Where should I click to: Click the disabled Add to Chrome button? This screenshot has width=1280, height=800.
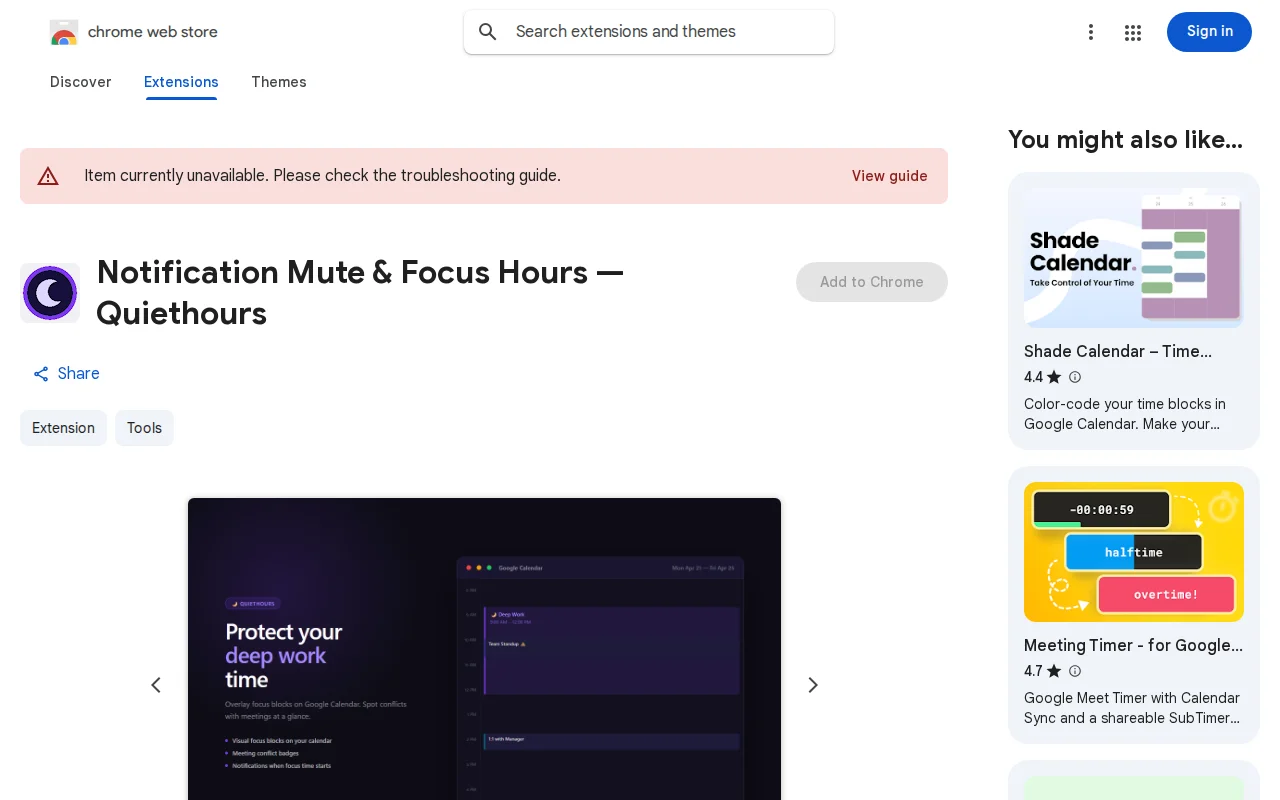872,282
